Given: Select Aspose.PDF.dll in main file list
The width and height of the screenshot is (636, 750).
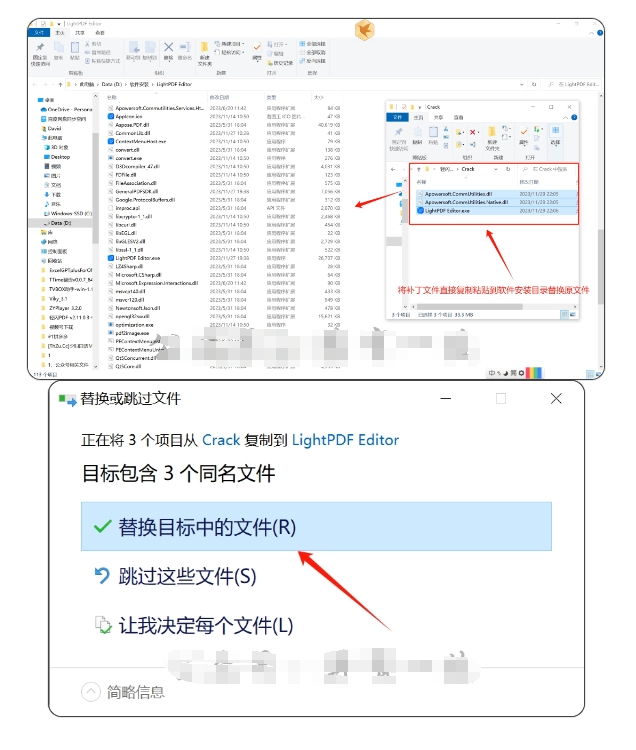Looking at the screenshot, I should click(132, 125).
